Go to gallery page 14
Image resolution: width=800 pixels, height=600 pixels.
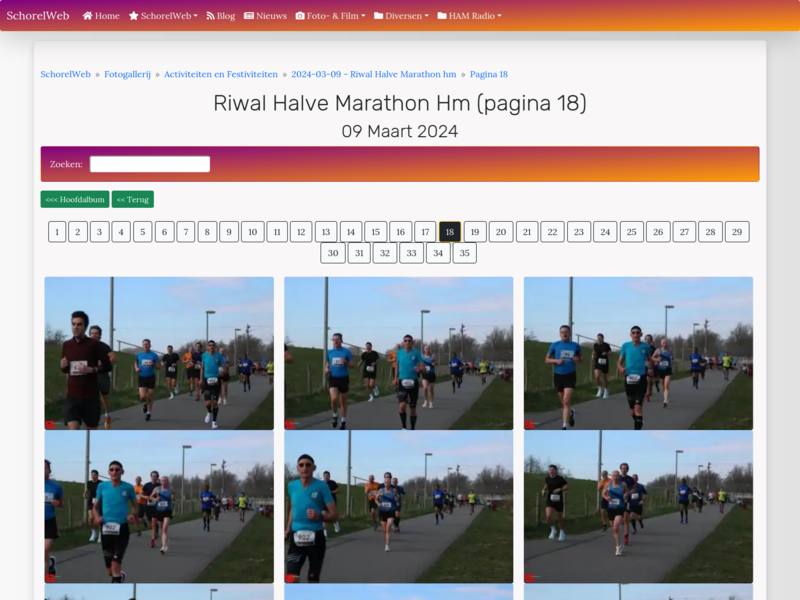(351, 232)
